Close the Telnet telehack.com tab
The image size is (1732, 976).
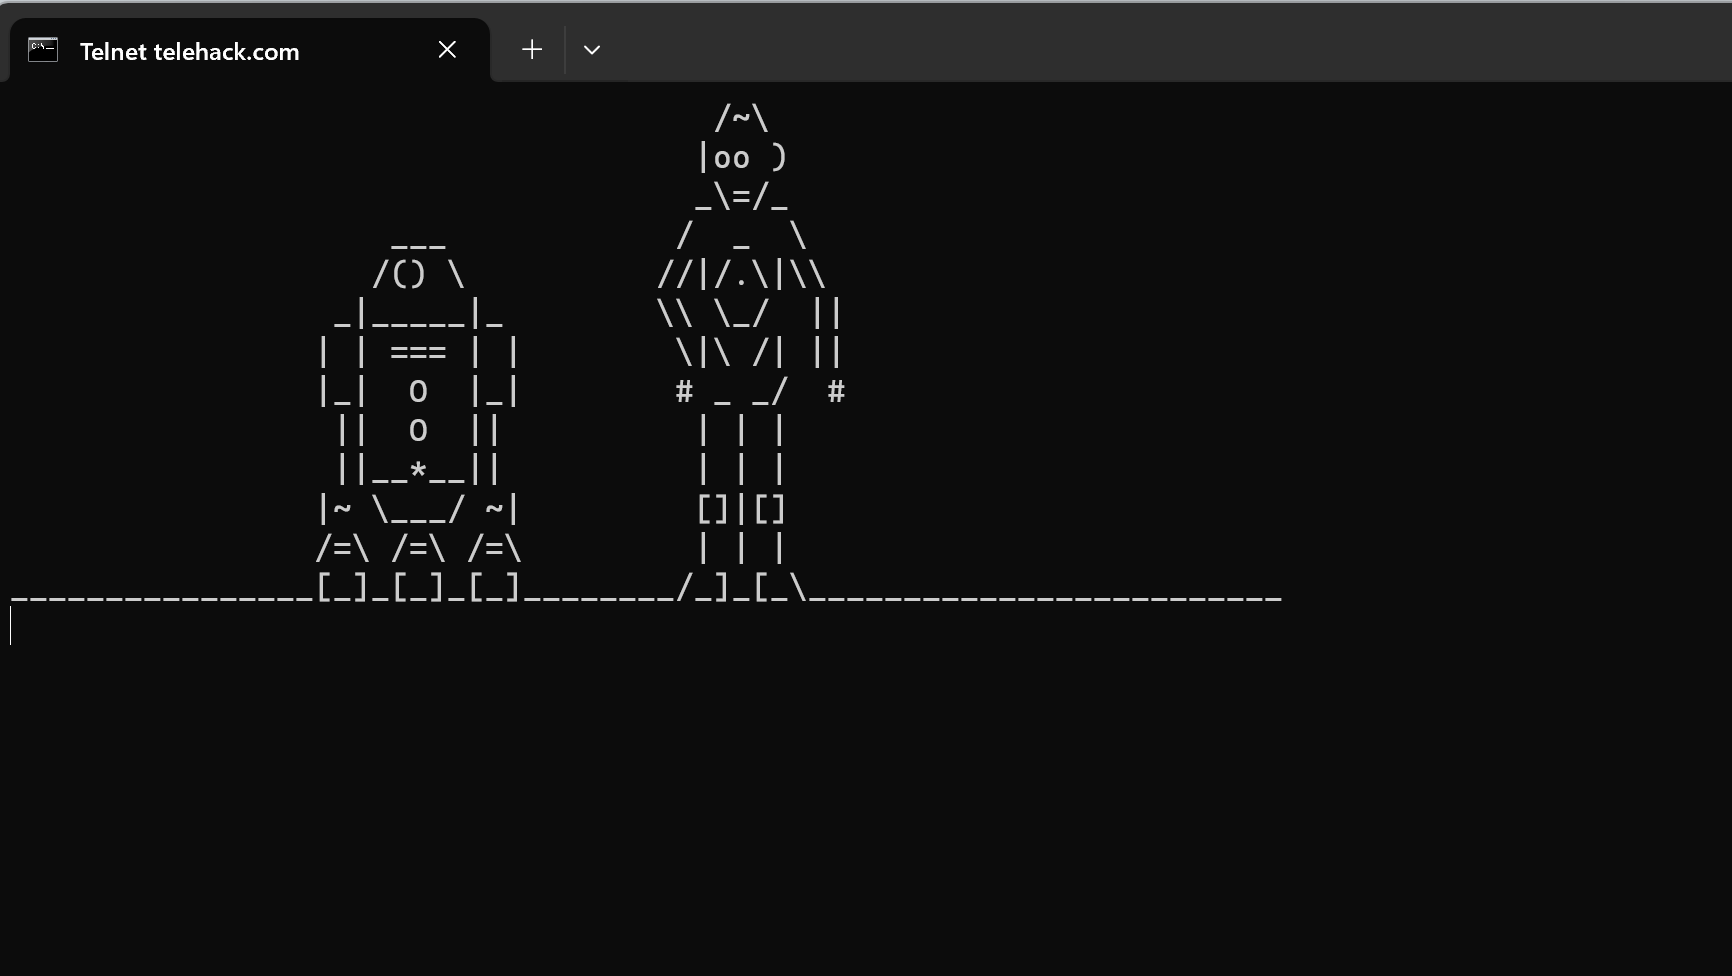(x=446, y=49)
